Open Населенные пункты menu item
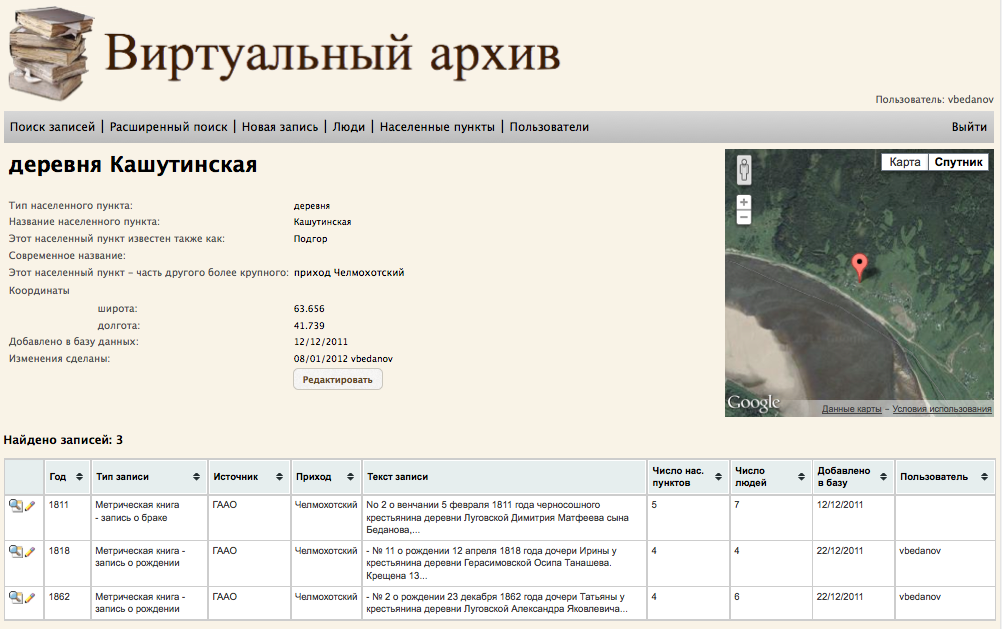The height and width of the screenshot is (629, 1002). click(437, 127)
